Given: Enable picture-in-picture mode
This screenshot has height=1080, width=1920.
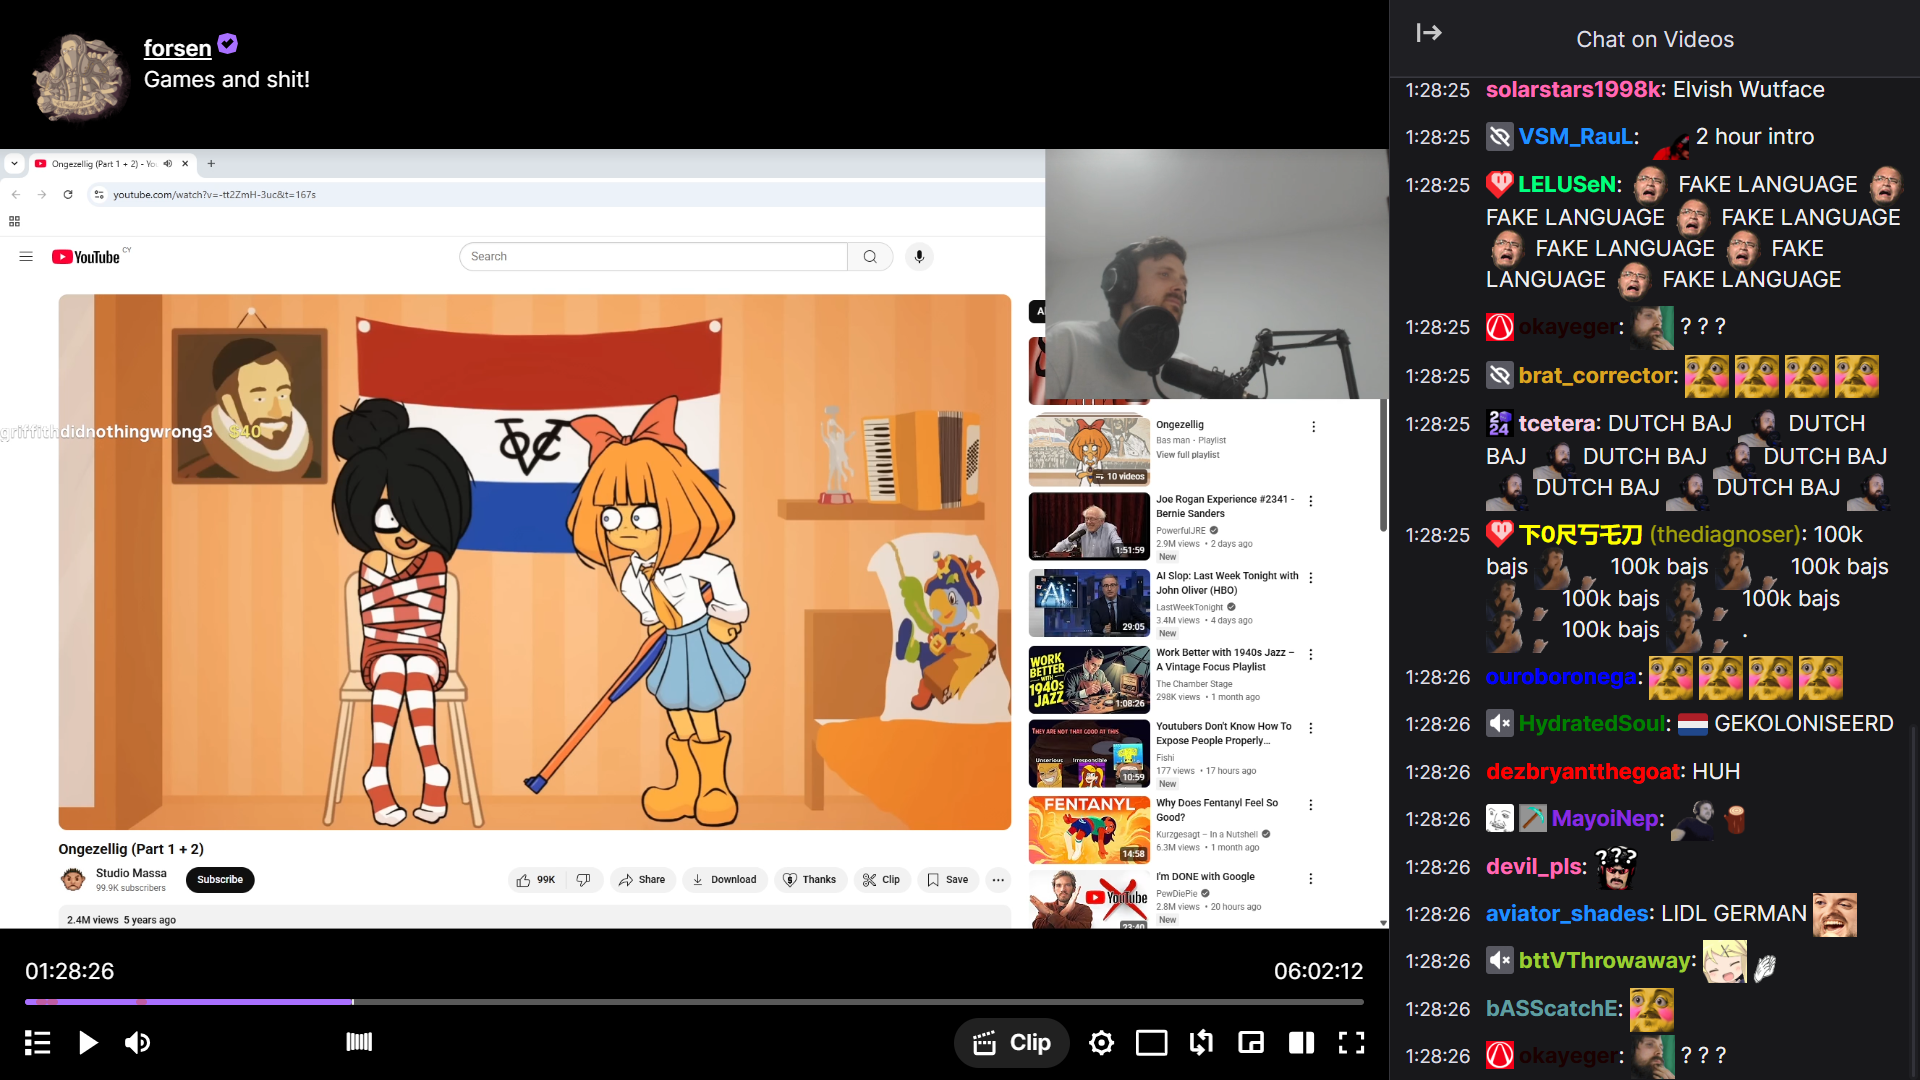Looking at the screenshot, I should (x=1251, y=1043).
